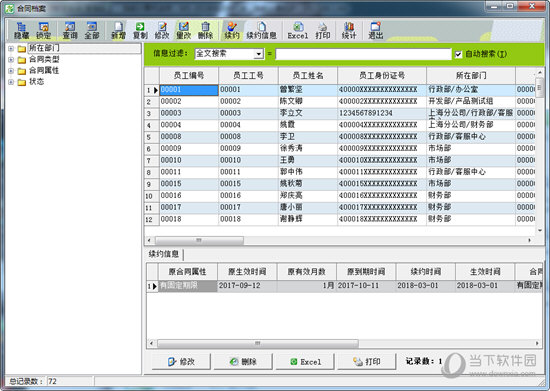Screen dimensions: 550x391
Task: Click the renewal grid horizontal scrollbar thumb
Action: pyautogui.click(x=258, y=343)
